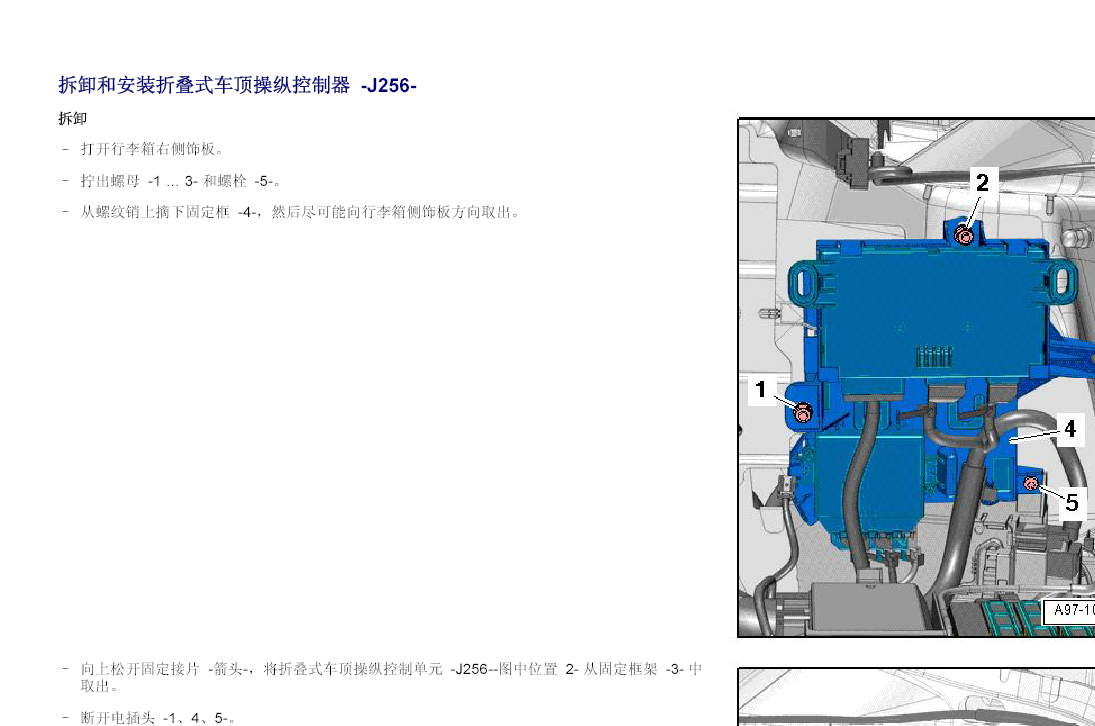The image size is (1095, 726).
Task: Select the line 打开行李箱右侧饰板。
Action: [152, 149]
